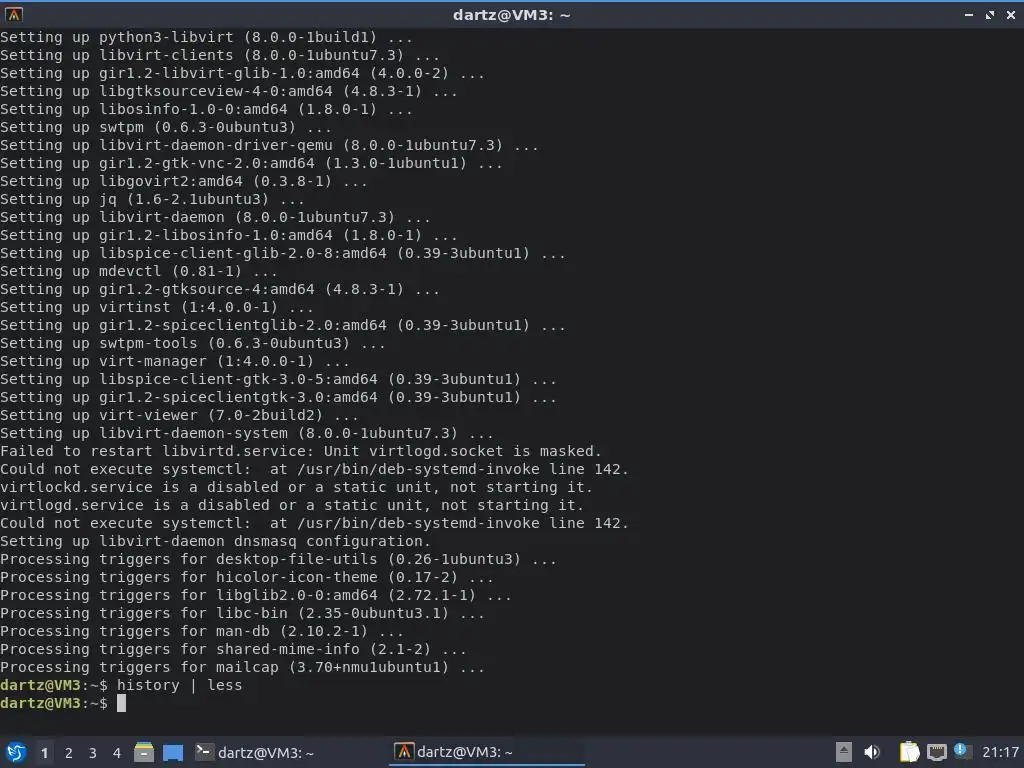1024x768 pixels.
Task: Open the volume control icon
Action: tap(872, 752)
